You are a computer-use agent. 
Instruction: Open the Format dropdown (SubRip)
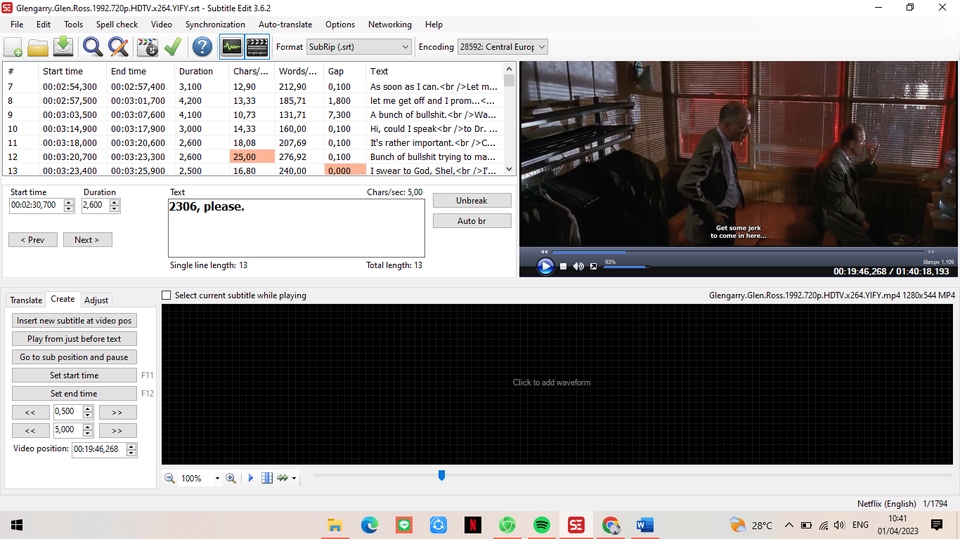359,47
